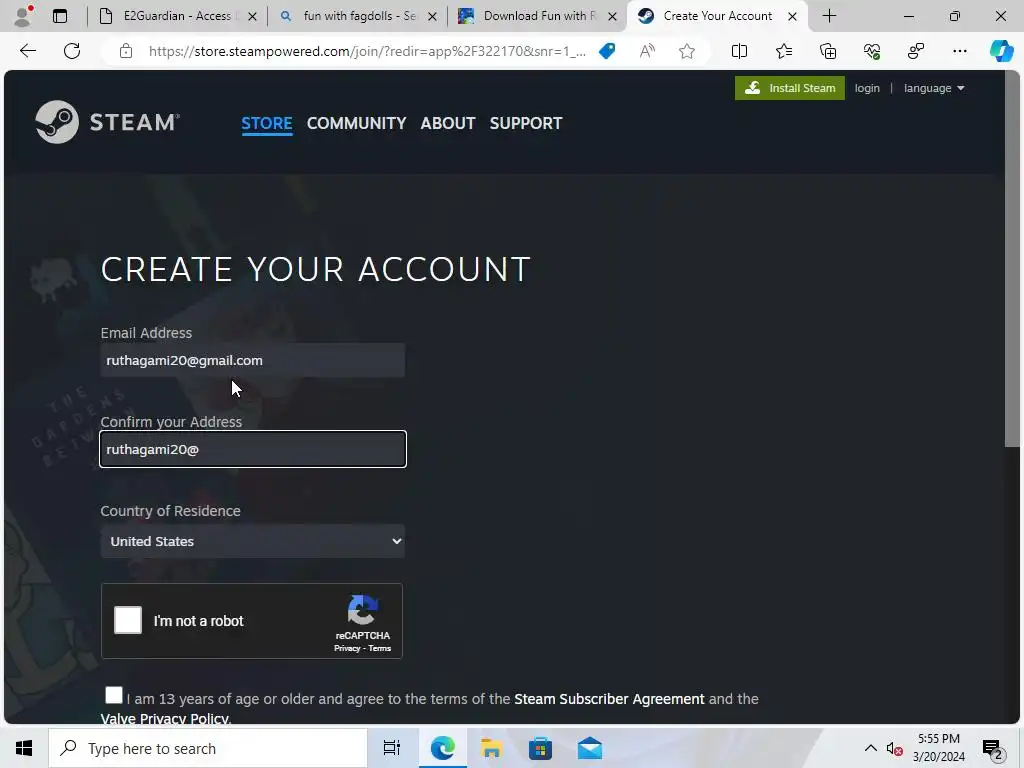Add this page to favorites with the star icon

(x=686, y=51)
